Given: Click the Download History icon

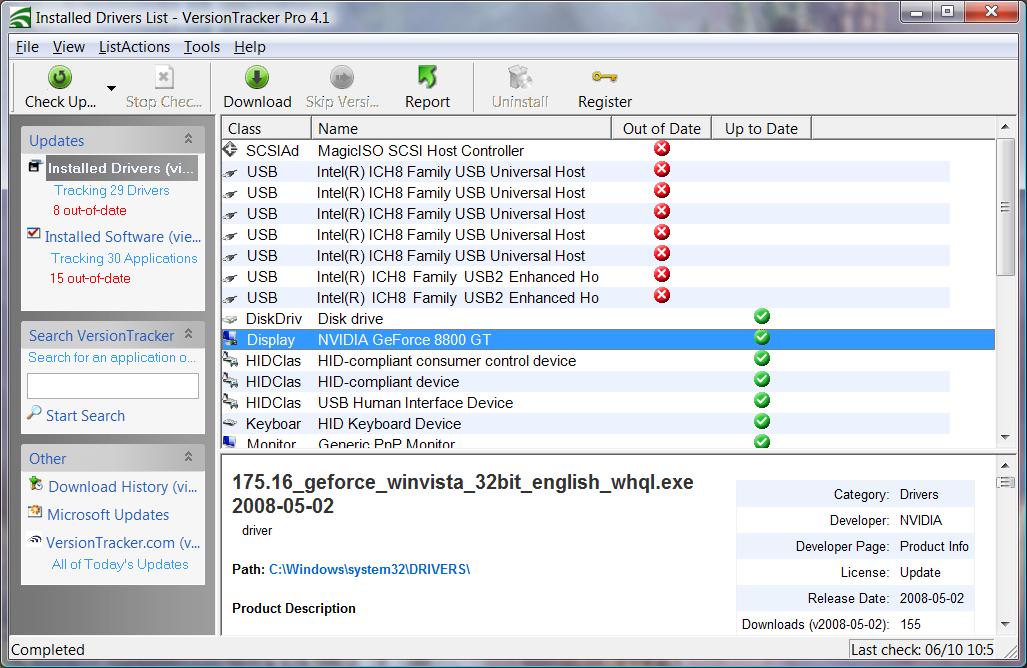Looking at the screenshot, I should (35, 485).
